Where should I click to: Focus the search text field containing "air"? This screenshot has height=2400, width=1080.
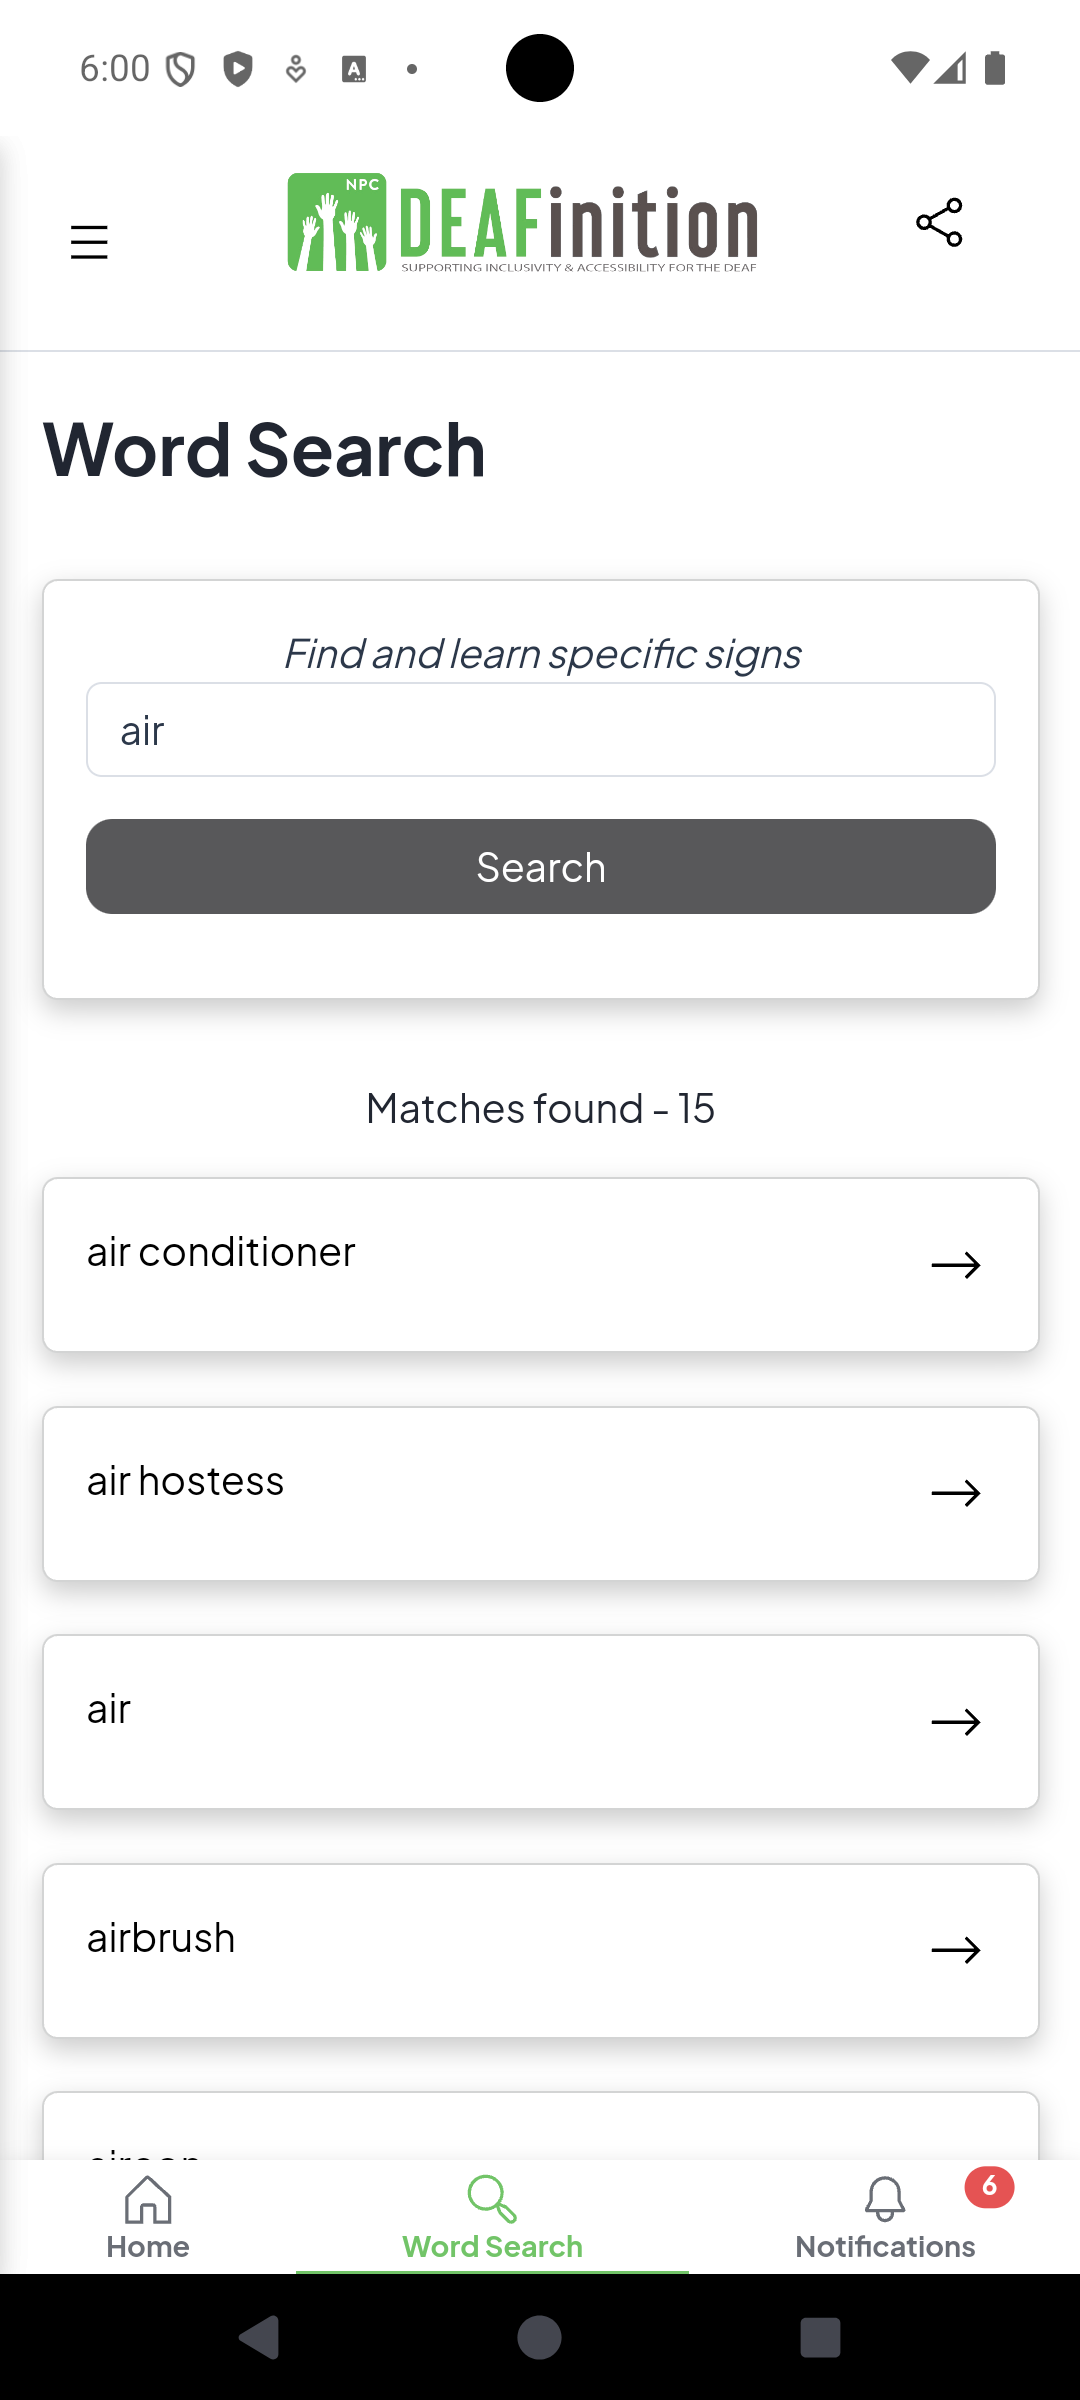click(540, 730)
